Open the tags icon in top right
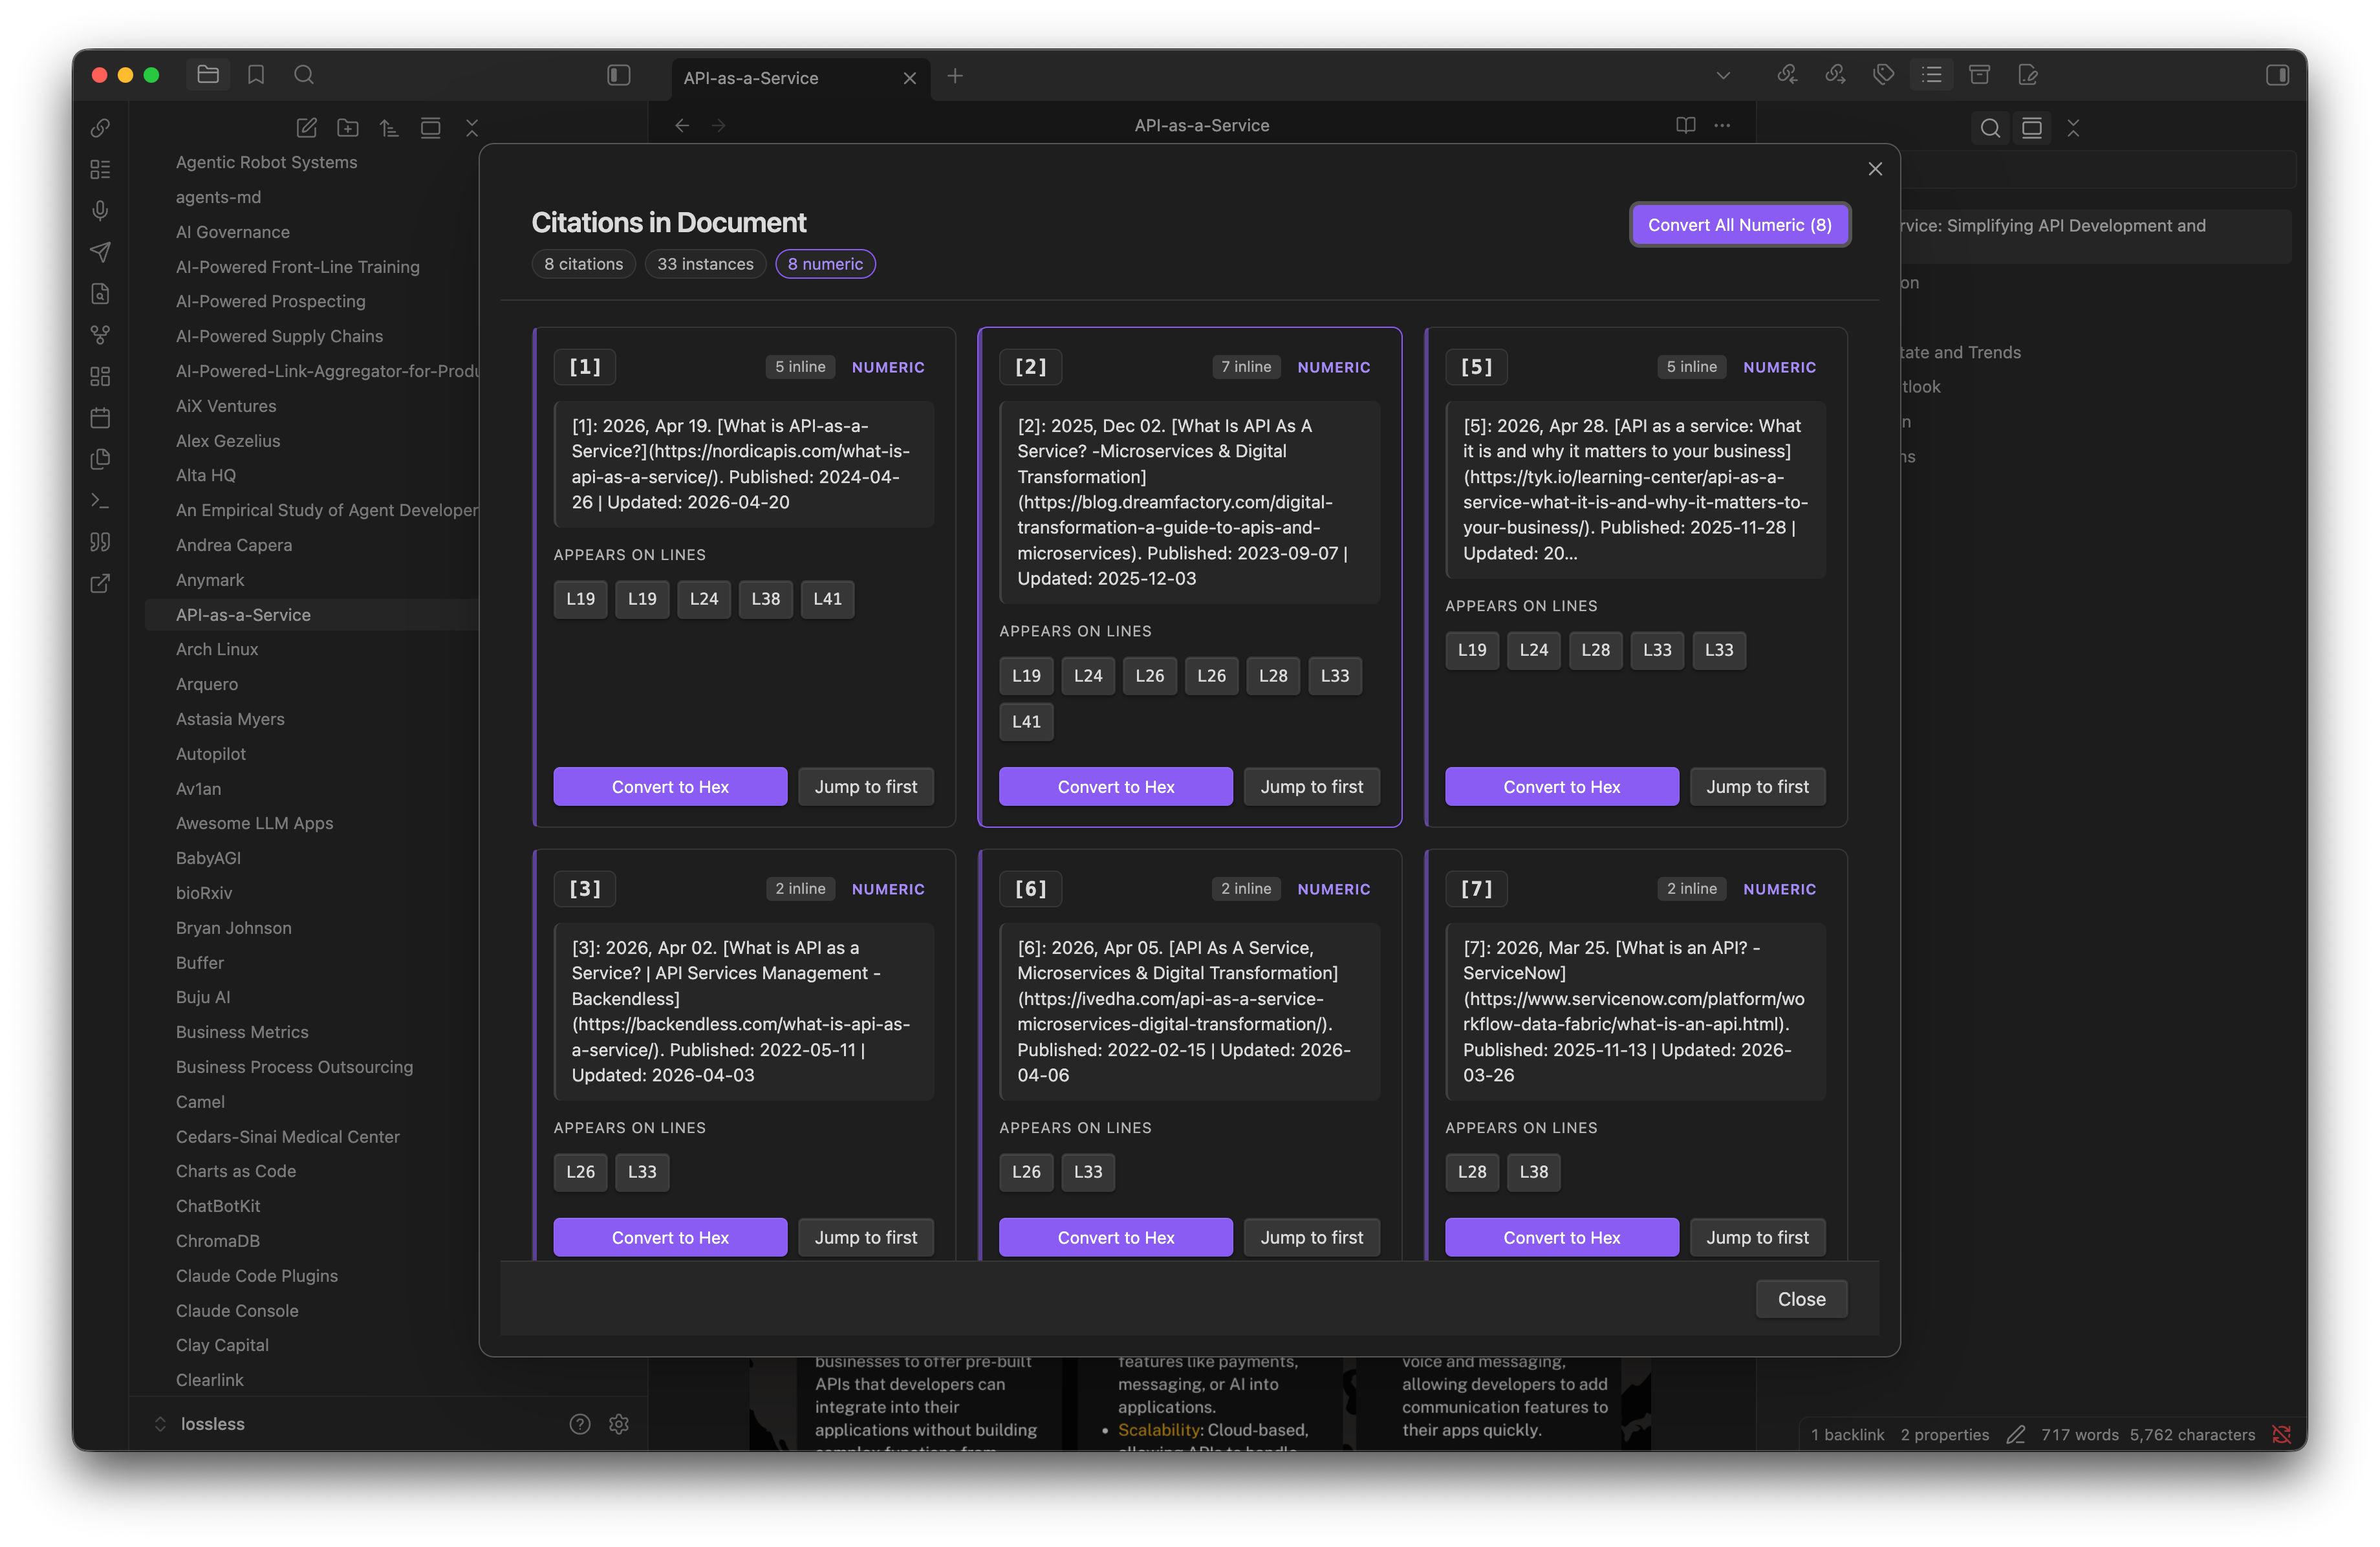2380x1547 pixels. point(1884,75)
